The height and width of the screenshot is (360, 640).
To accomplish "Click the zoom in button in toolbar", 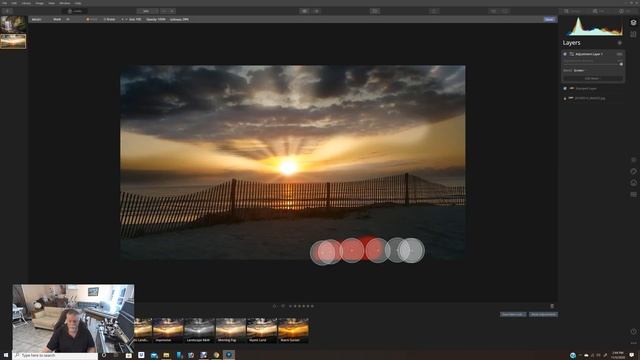I will (173, 11).
